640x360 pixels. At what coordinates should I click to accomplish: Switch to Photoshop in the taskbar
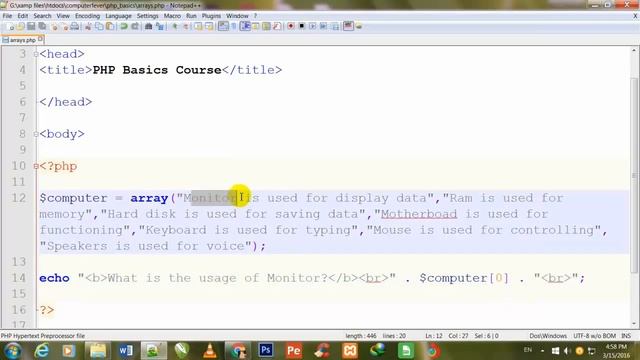[266, 351]
